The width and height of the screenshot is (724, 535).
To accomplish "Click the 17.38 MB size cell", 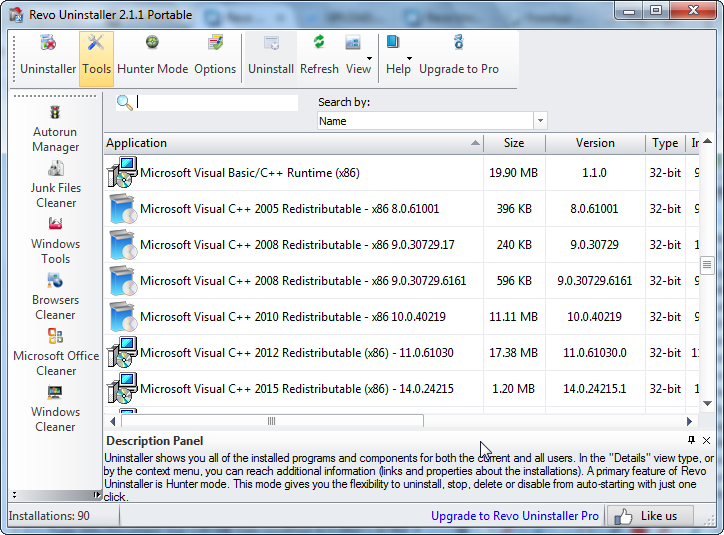I will pos(513,353).
